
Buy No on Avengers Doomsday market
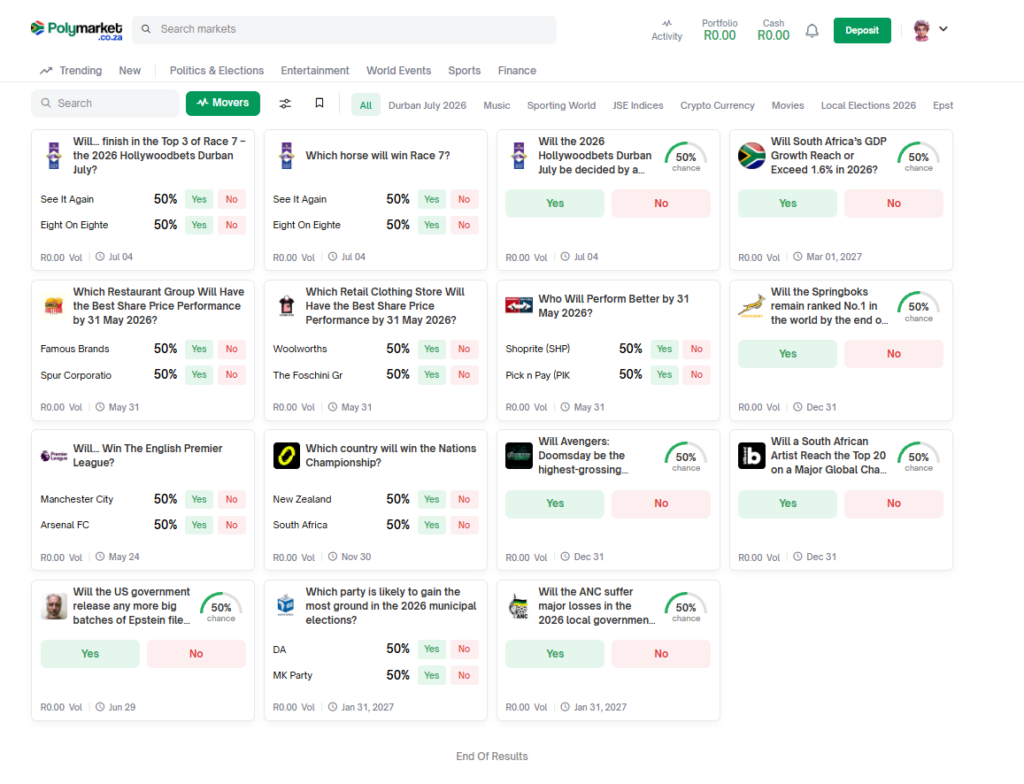click(661, 504)
